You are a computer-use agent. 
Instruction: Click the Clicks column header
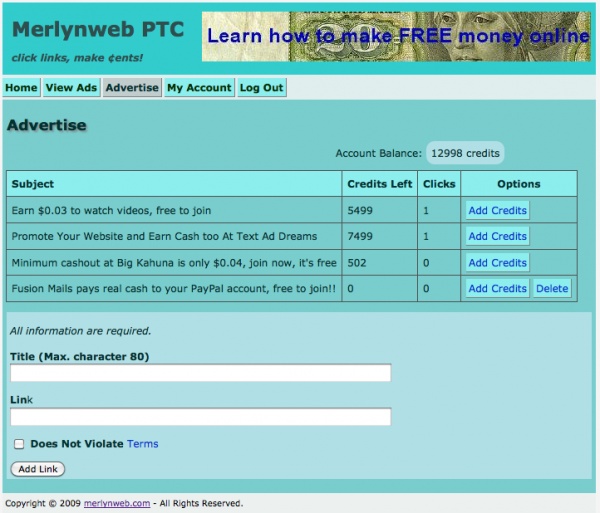pyautogui.click(x=439, y=184)
